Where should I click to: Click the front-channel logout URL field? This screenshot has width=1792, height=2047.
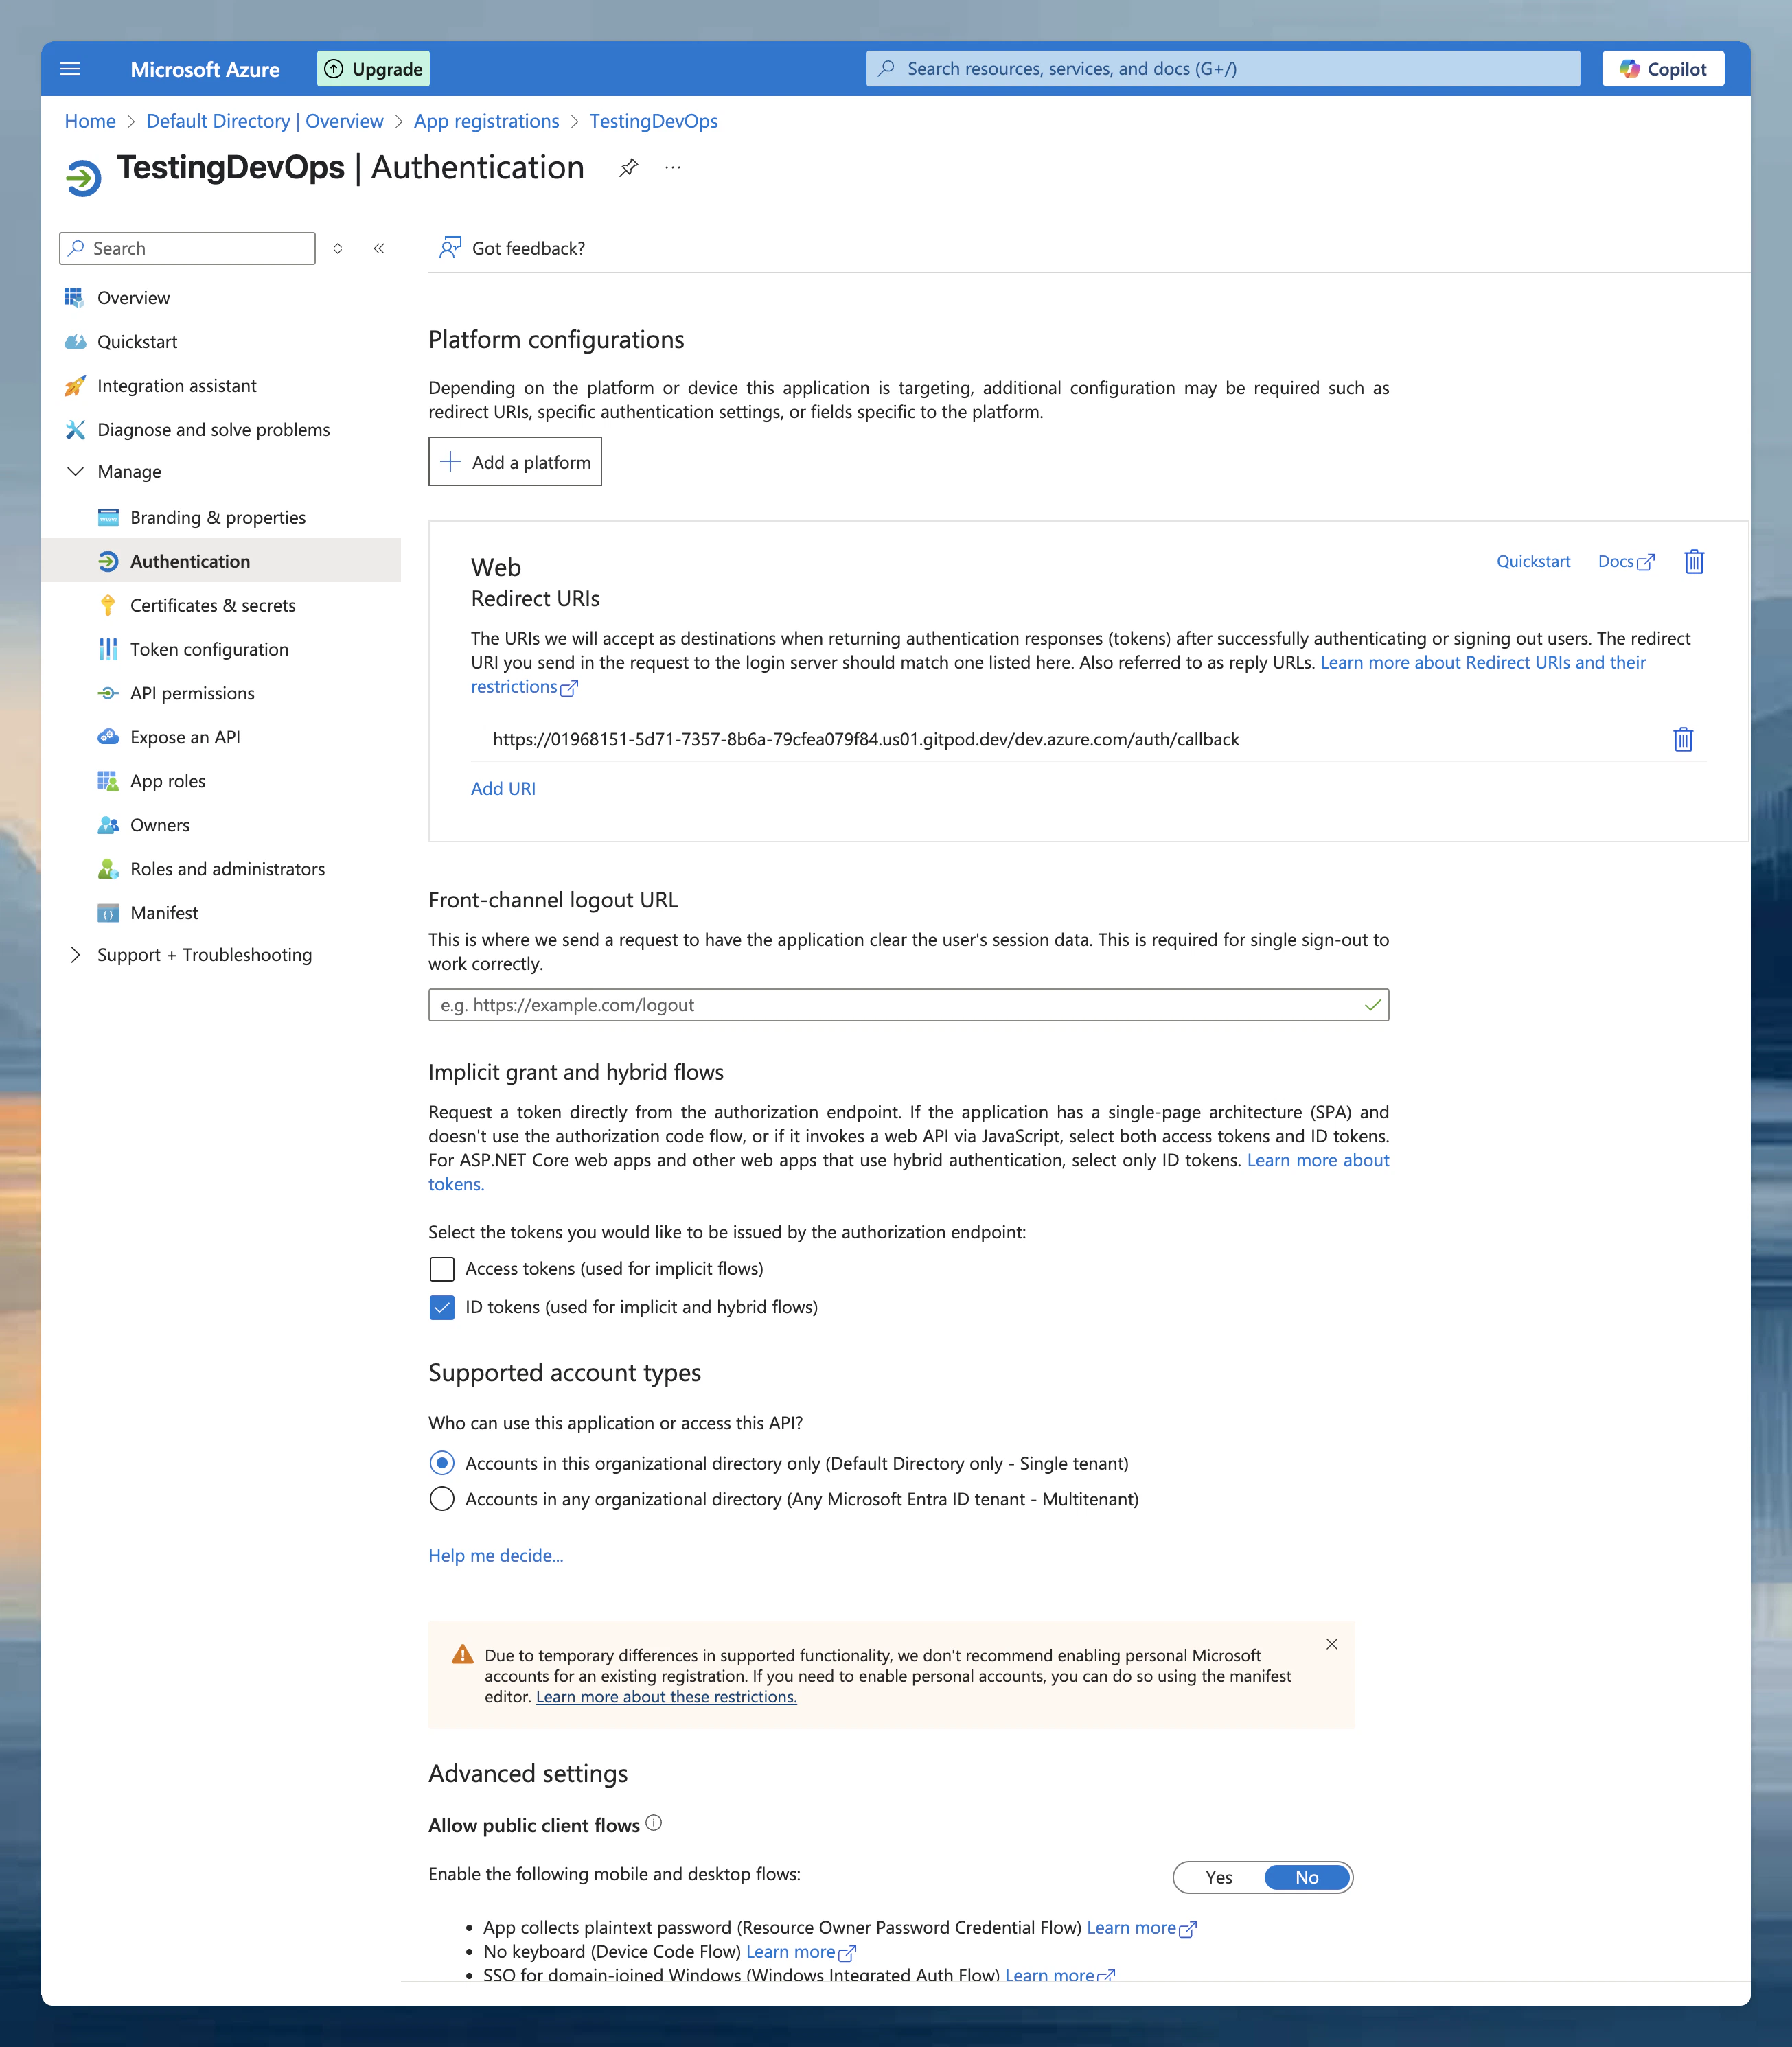click(900, 1005)
